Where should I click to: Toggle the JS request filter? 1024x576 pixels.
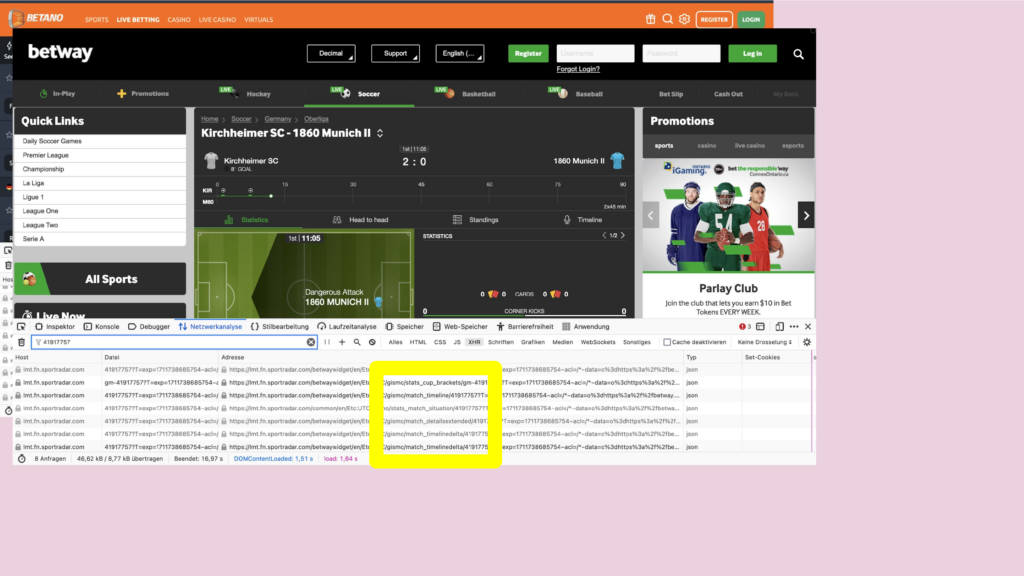tap(456, 342)
